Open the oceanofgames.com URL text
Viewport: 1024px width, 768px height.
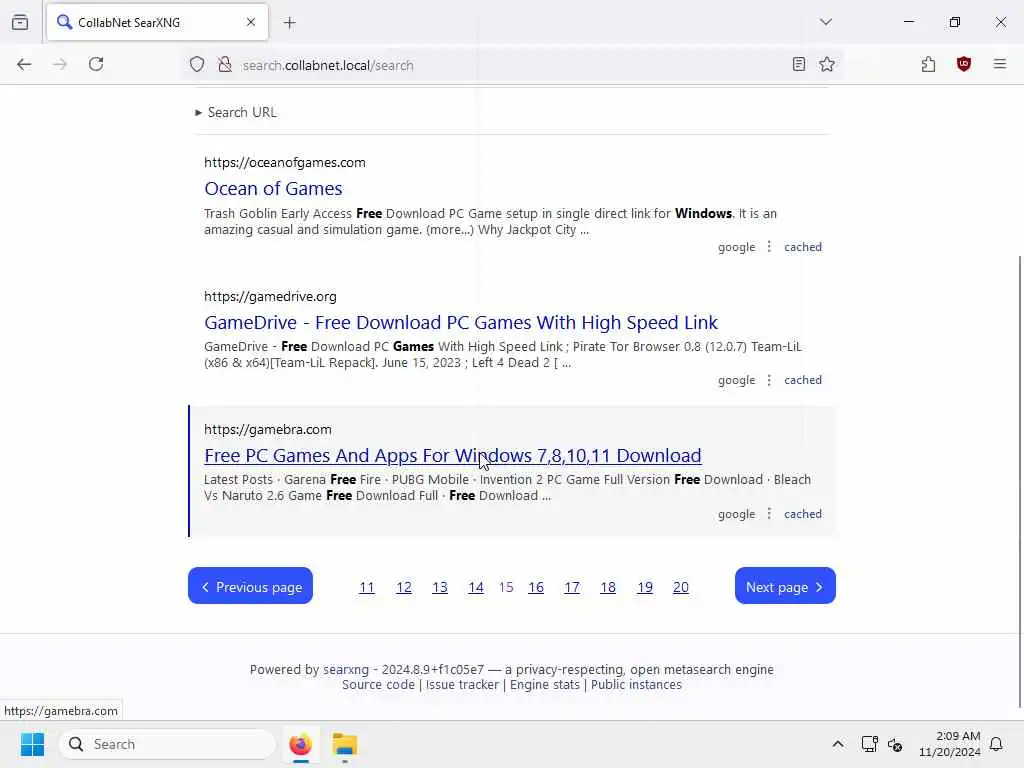click(x=285, y=163)
